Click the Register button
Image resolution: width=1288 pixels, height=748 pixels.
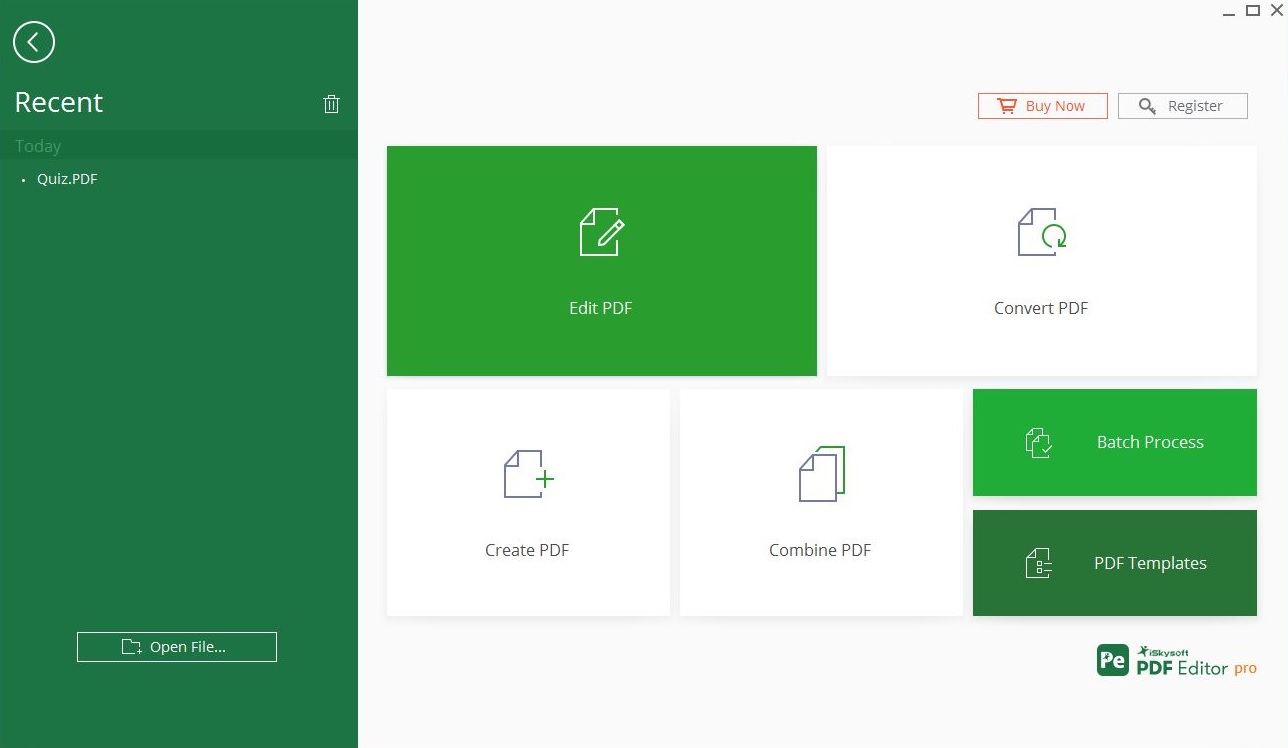(1183, 105)
